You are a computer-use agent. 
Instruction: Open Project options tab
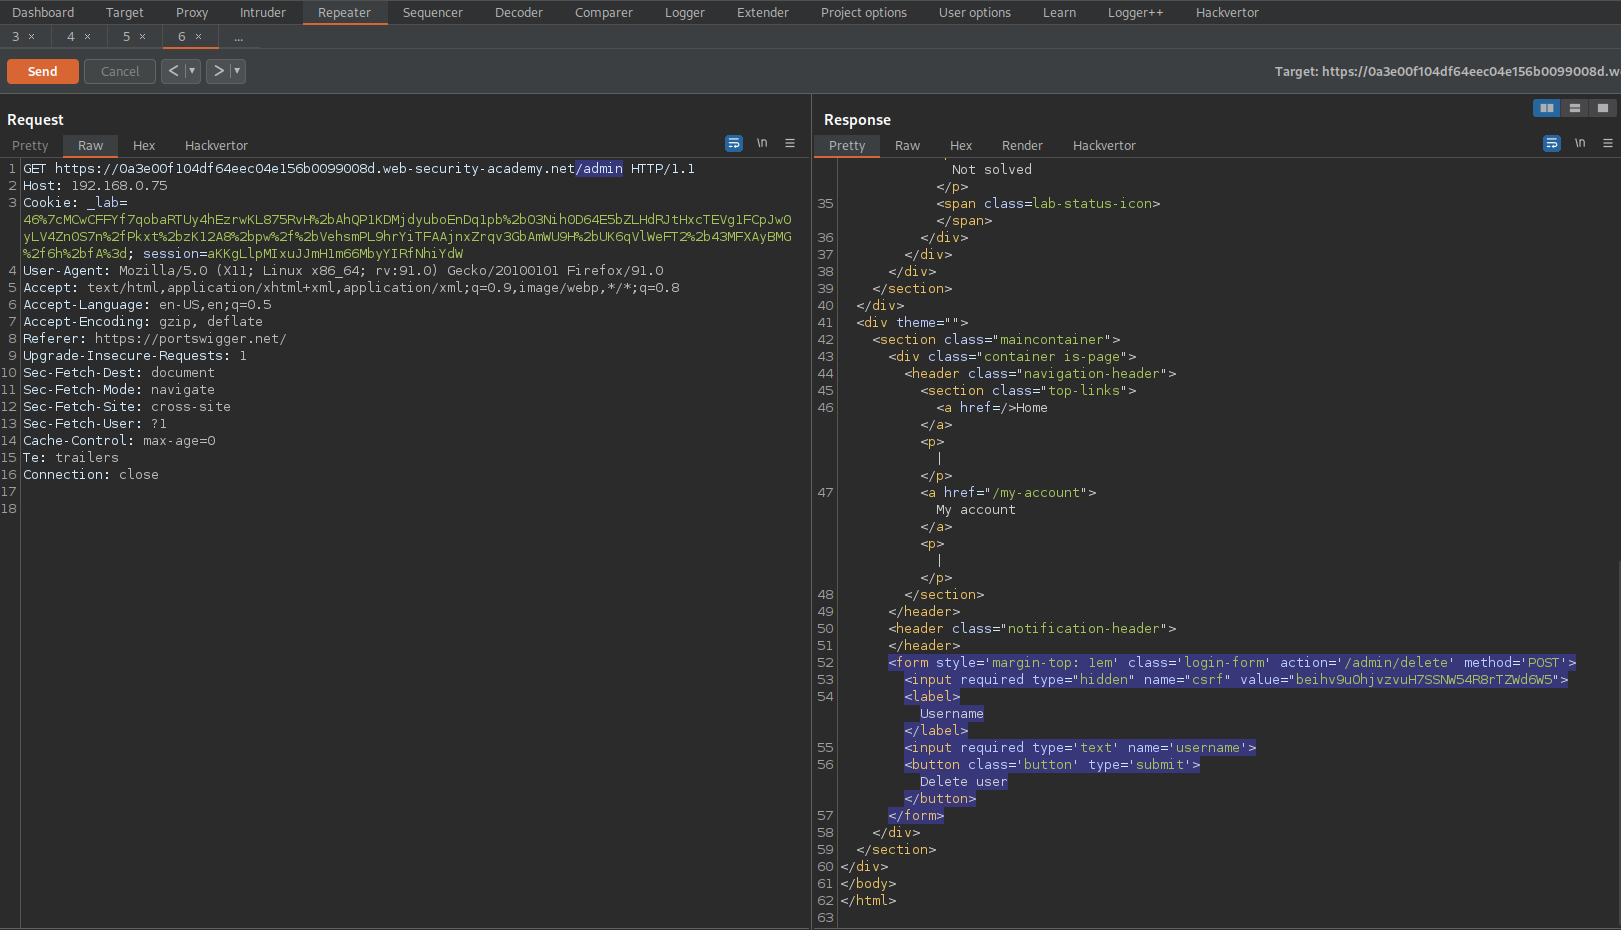[864, 13]
